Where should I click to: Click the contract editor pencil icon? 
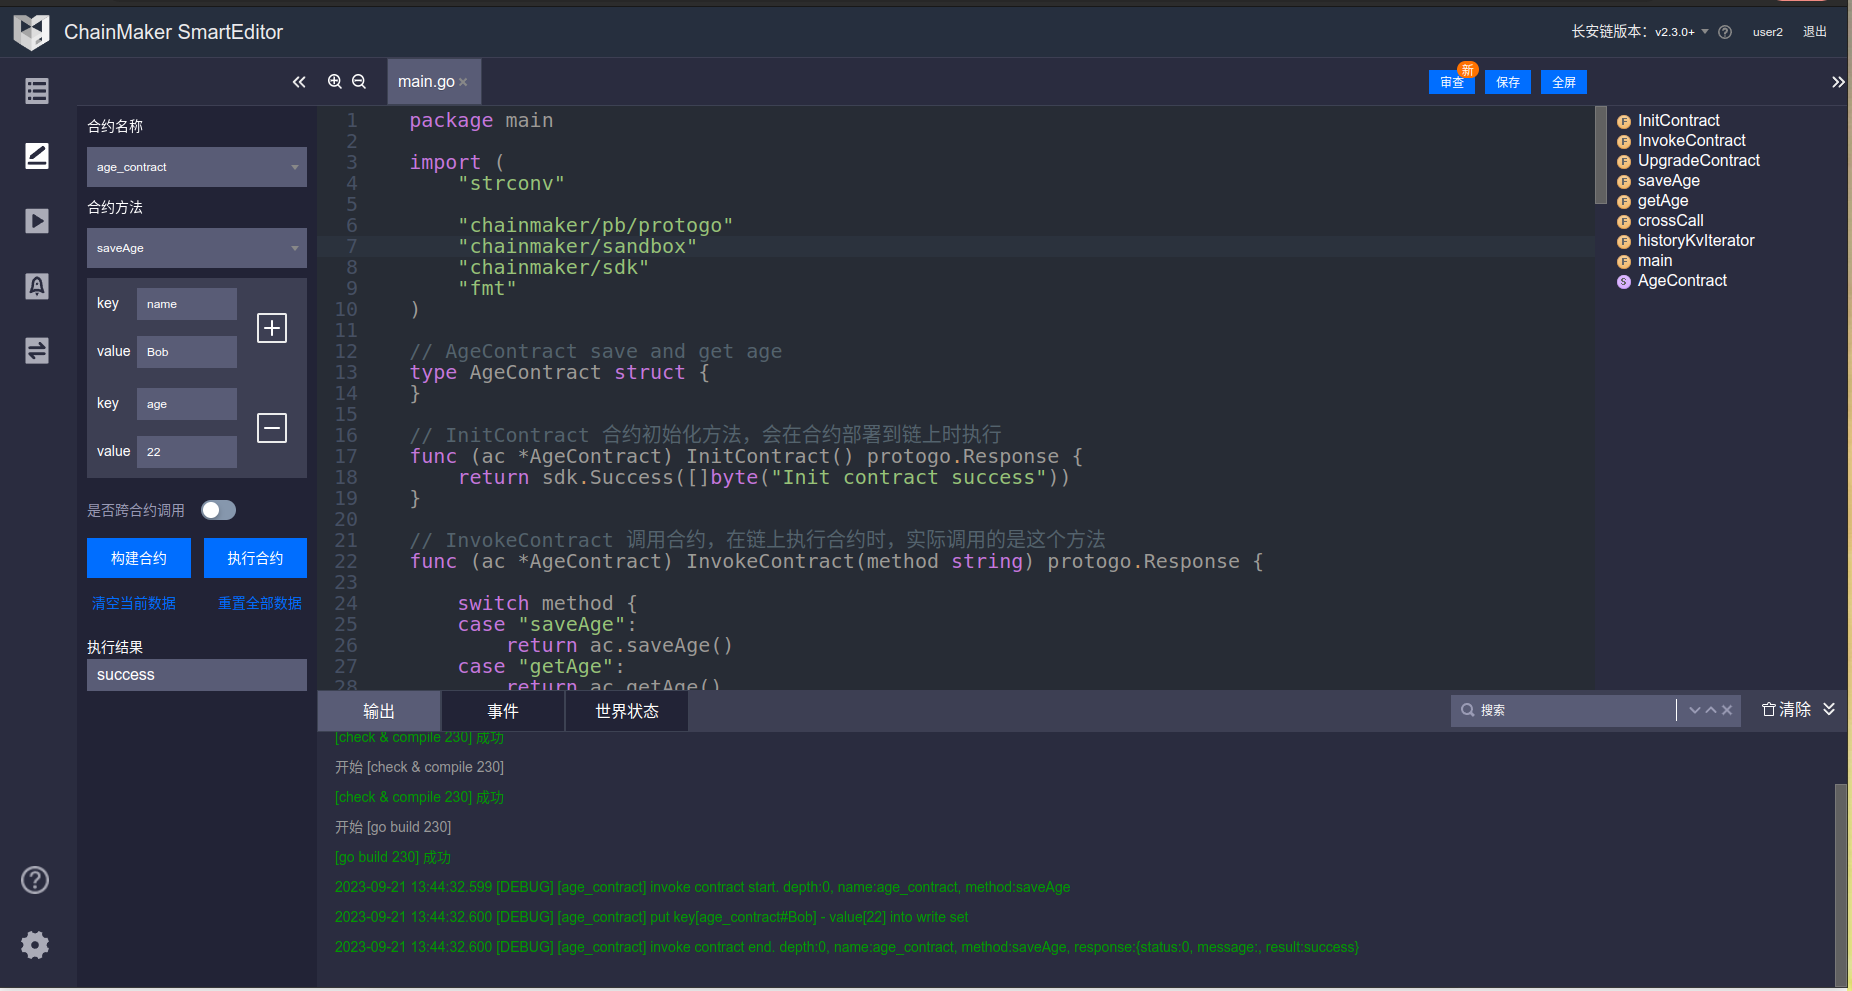(x=37, y=156)
